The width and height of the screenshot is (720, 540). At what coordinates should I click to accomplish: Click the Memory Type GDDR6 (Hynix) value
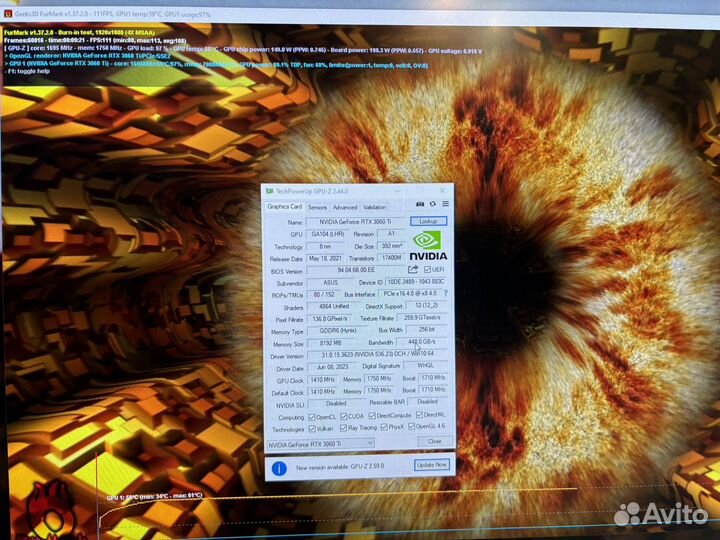click(x=338, y=331)
